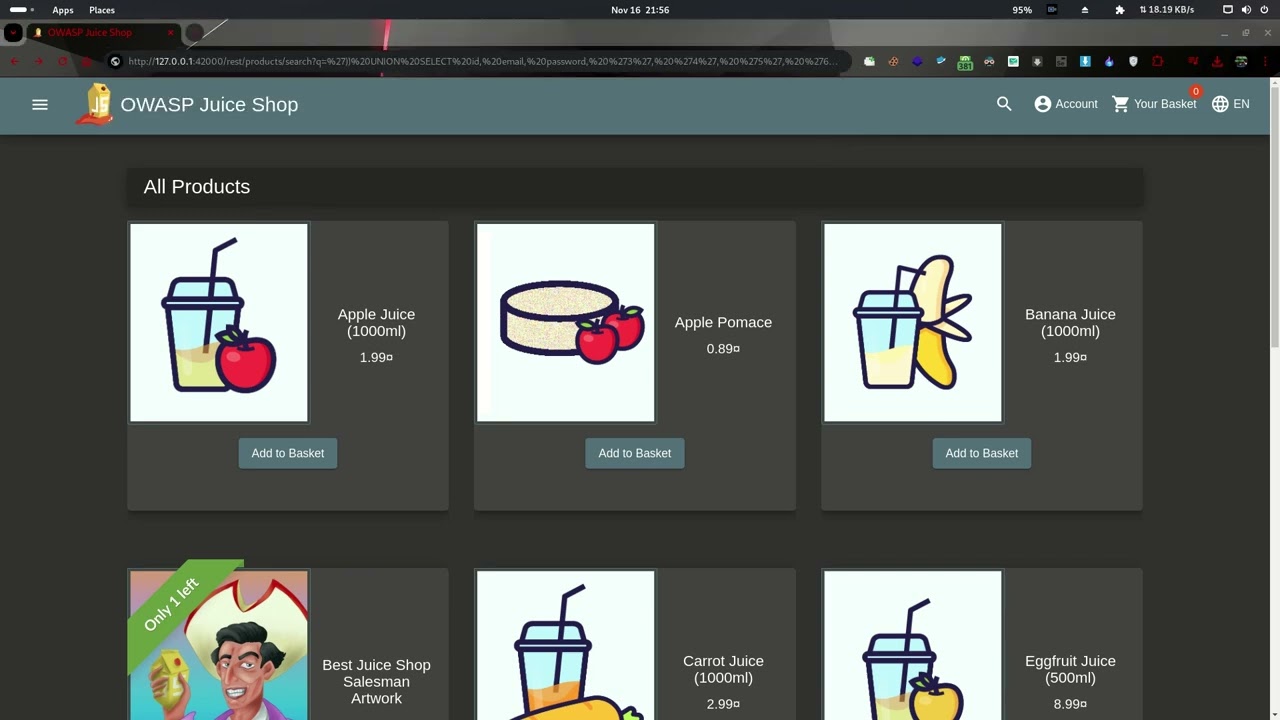Add Apple Juice to basket
Screen dimensions: 1280x720
tap(288, 453)
